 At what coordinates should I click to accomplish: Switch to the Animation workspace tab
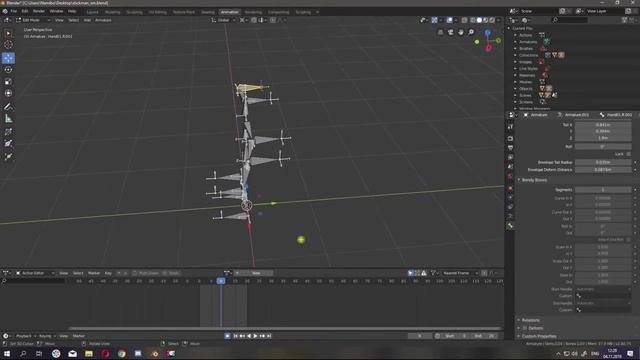pos(229,12)
